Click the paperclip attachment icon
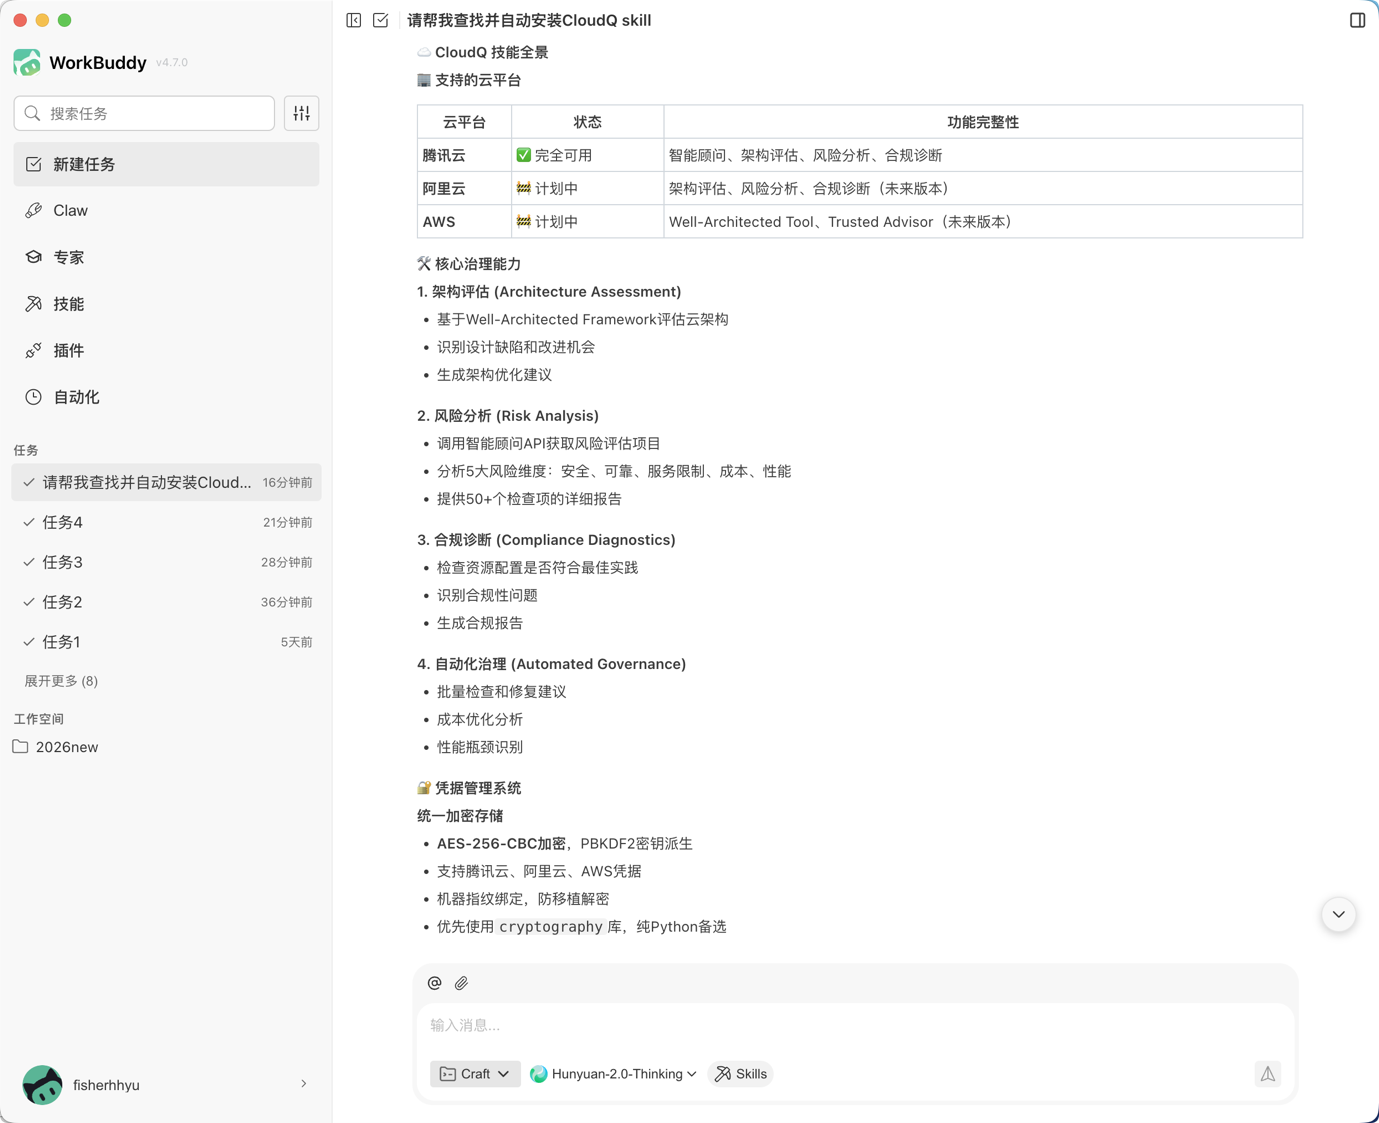The image size is (1379, 1123). [x=461, y=983]
